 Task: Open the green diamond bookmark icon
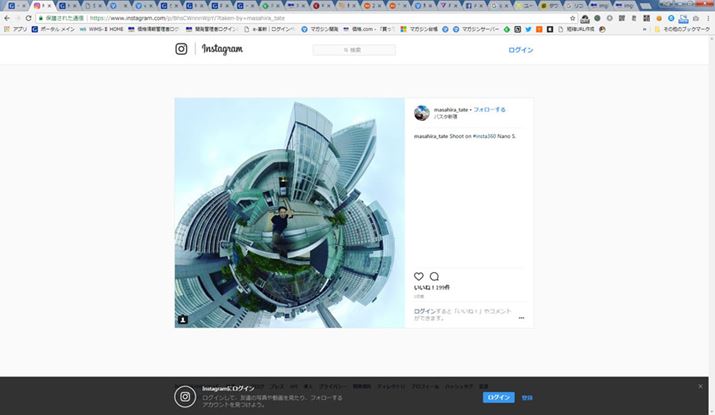click(x=507, y=29)
